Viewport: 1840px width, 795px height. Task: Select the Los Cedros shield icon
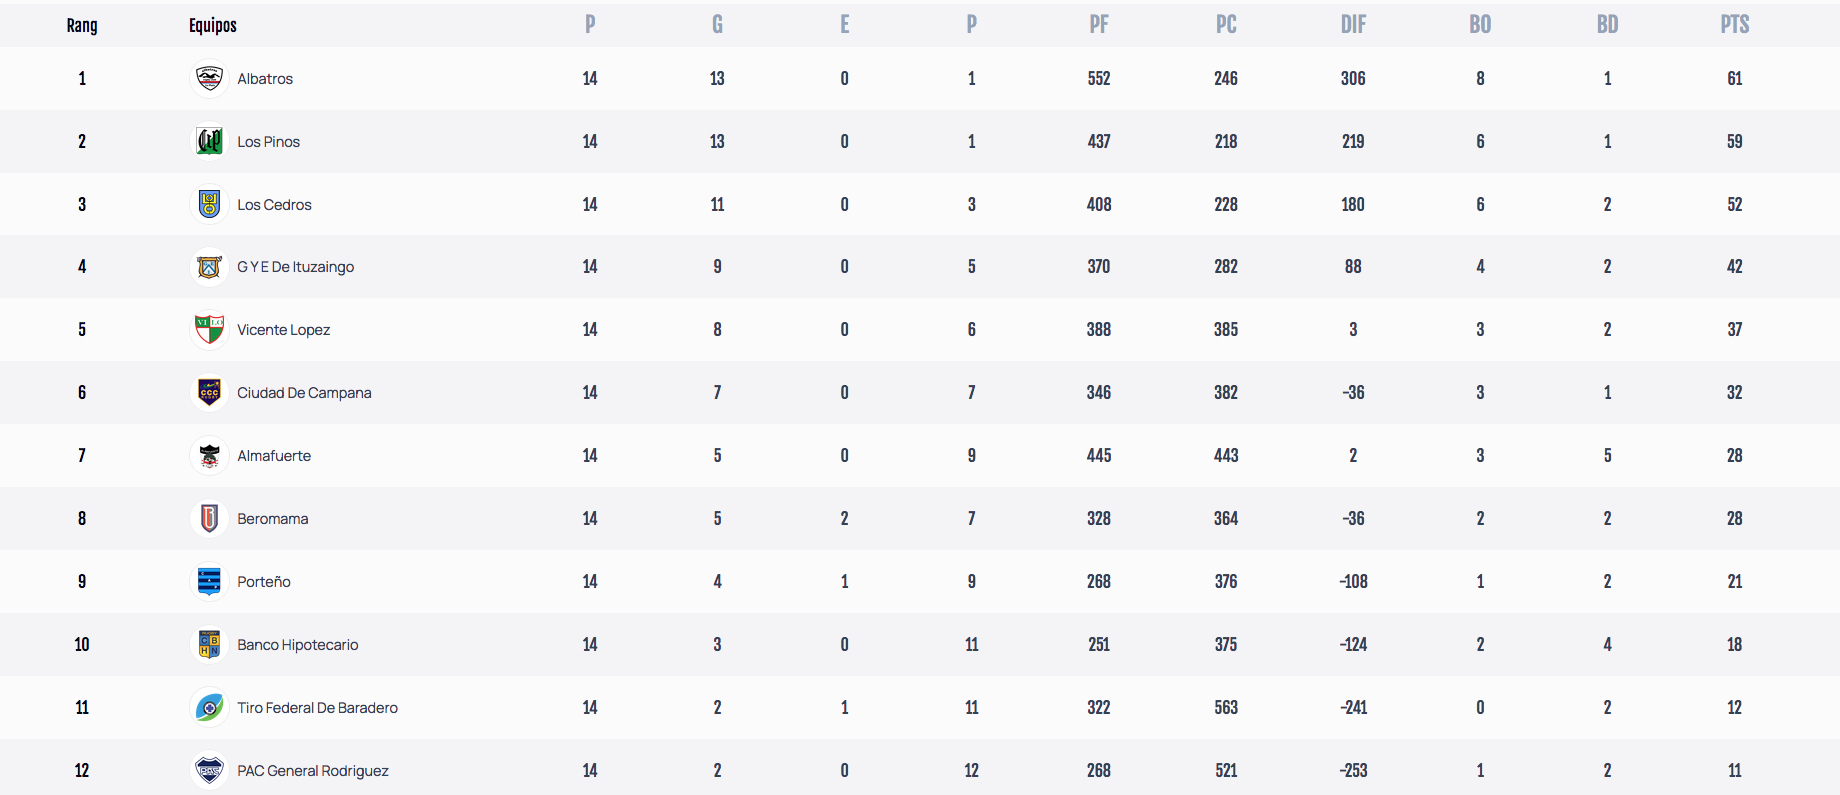coord(209,204)
